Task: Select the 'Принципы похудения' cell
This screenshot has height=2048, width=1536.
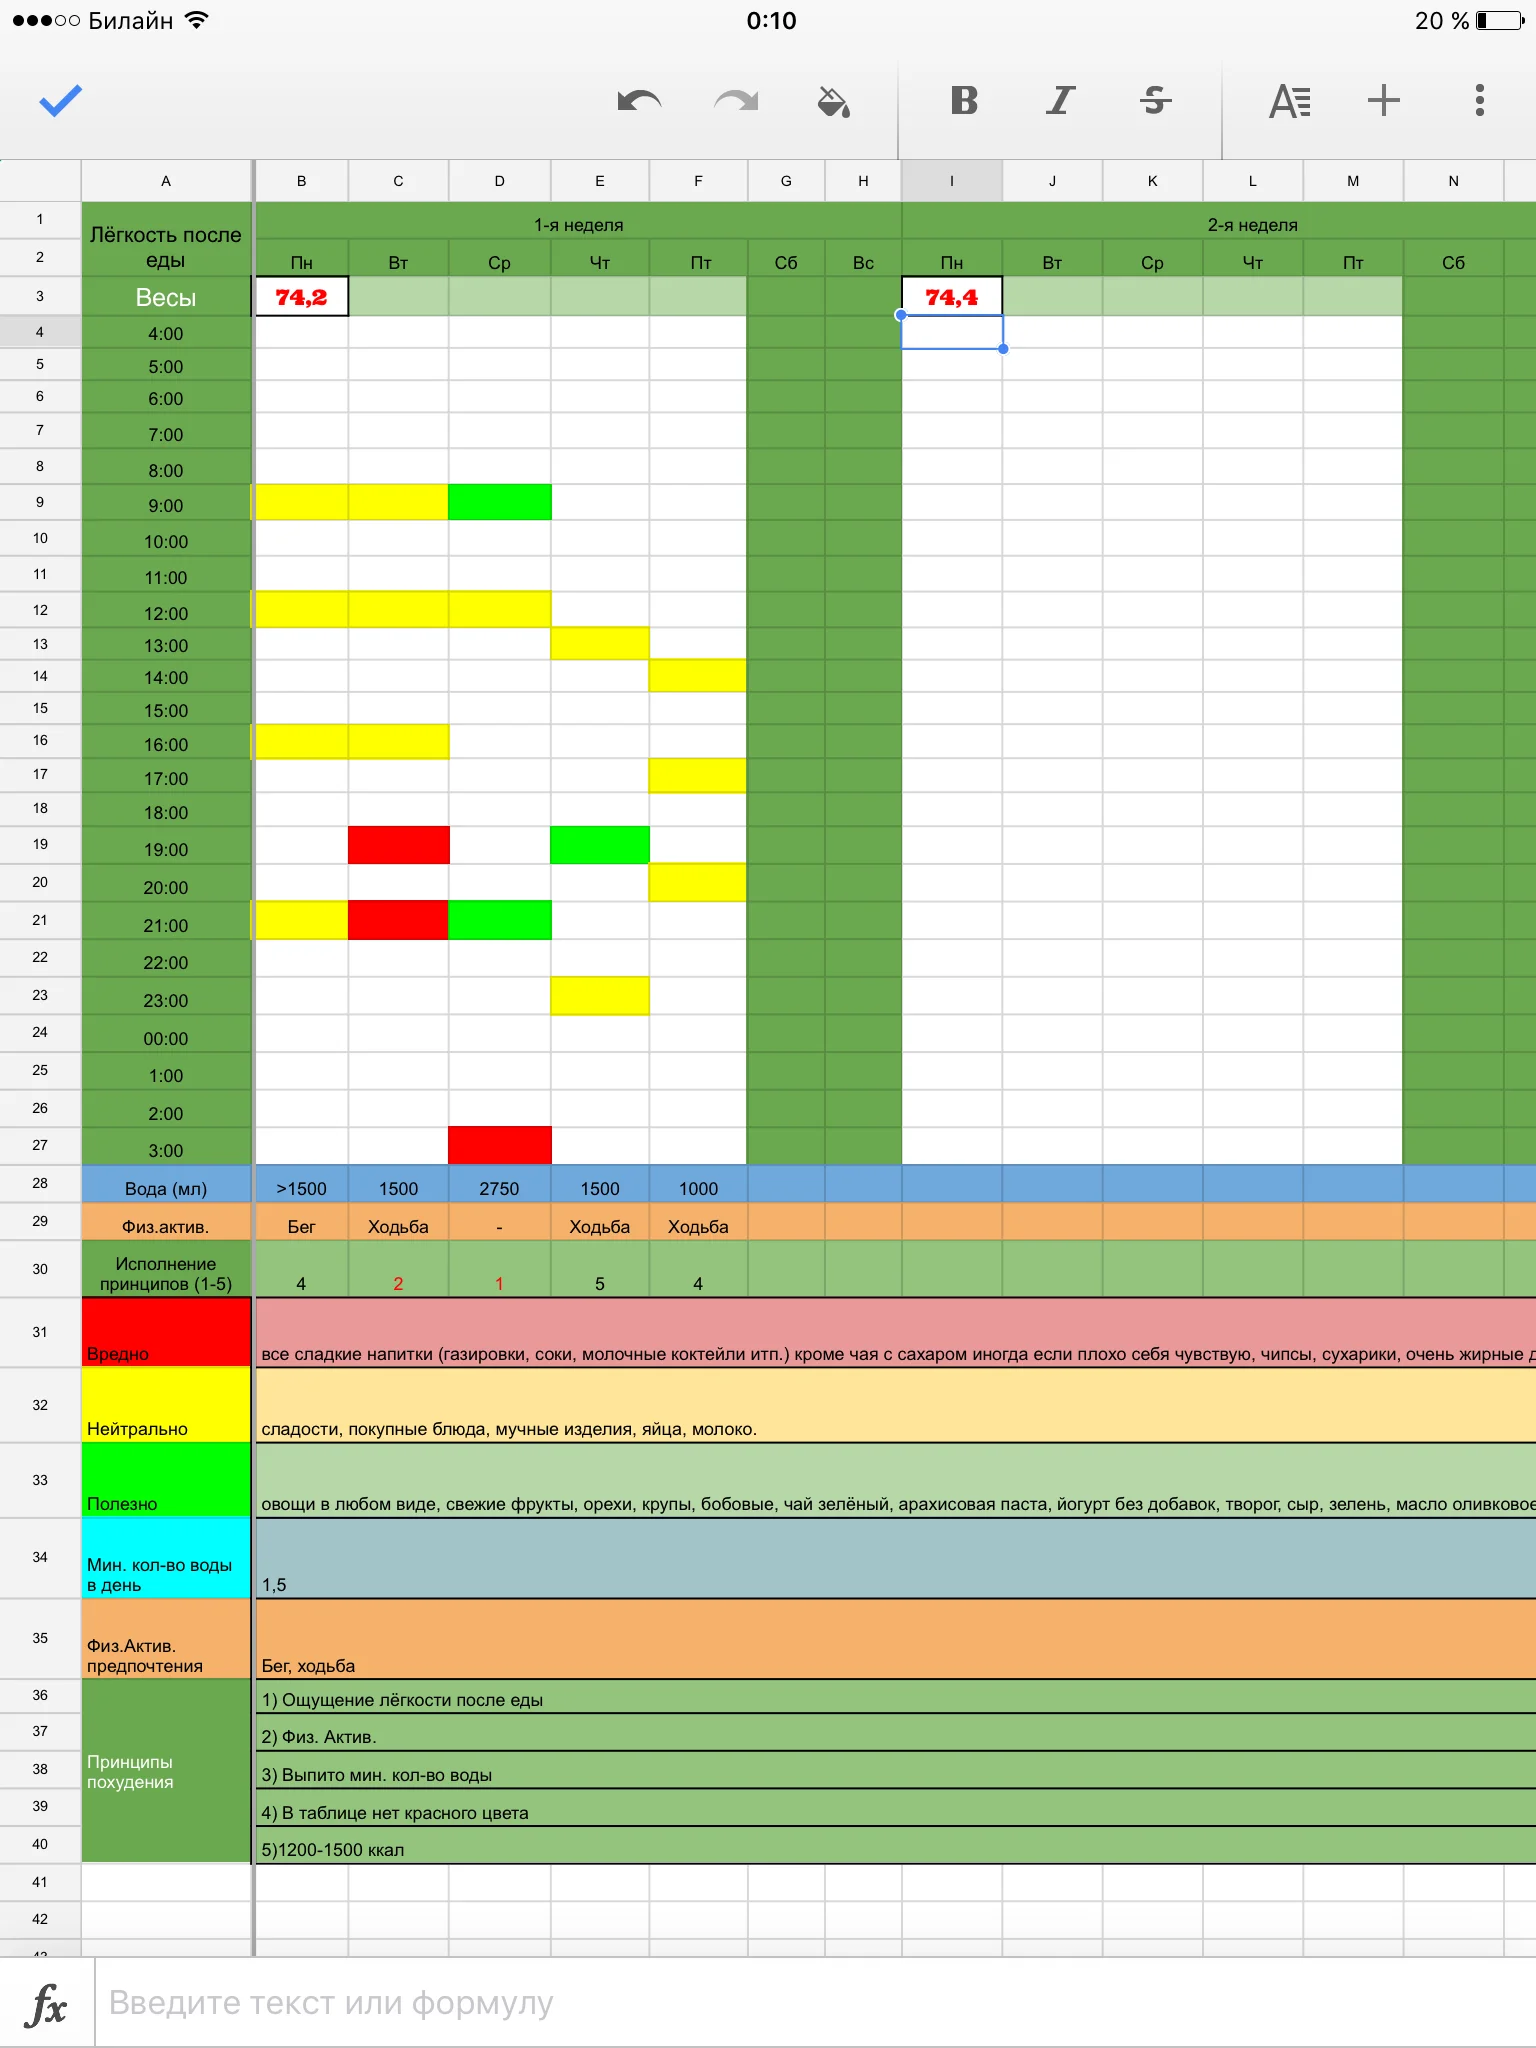Action: [166, 1771]
